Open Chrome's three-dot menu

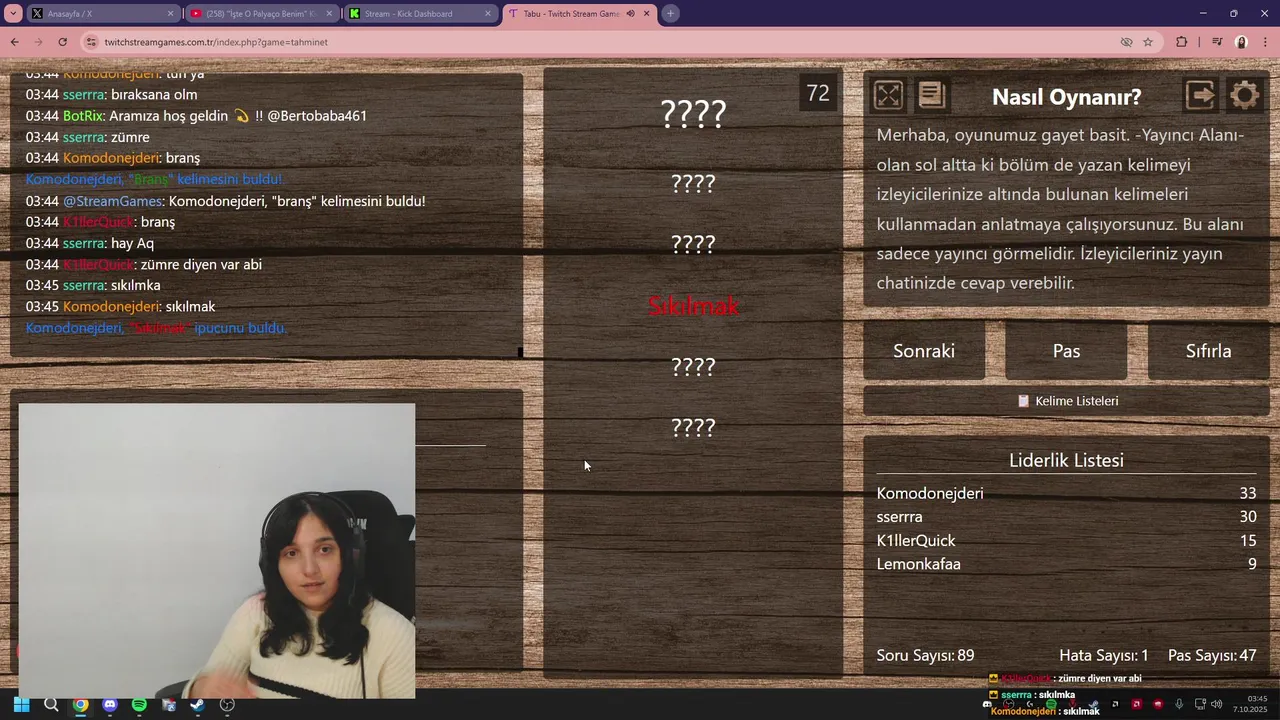click(x=1264, y=42)
